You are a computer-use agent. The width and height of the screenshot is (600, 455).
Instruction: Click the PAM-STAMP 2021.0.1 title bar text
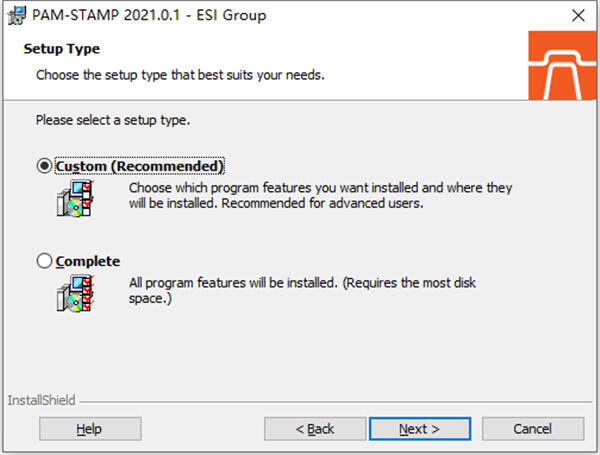(149, 15)
